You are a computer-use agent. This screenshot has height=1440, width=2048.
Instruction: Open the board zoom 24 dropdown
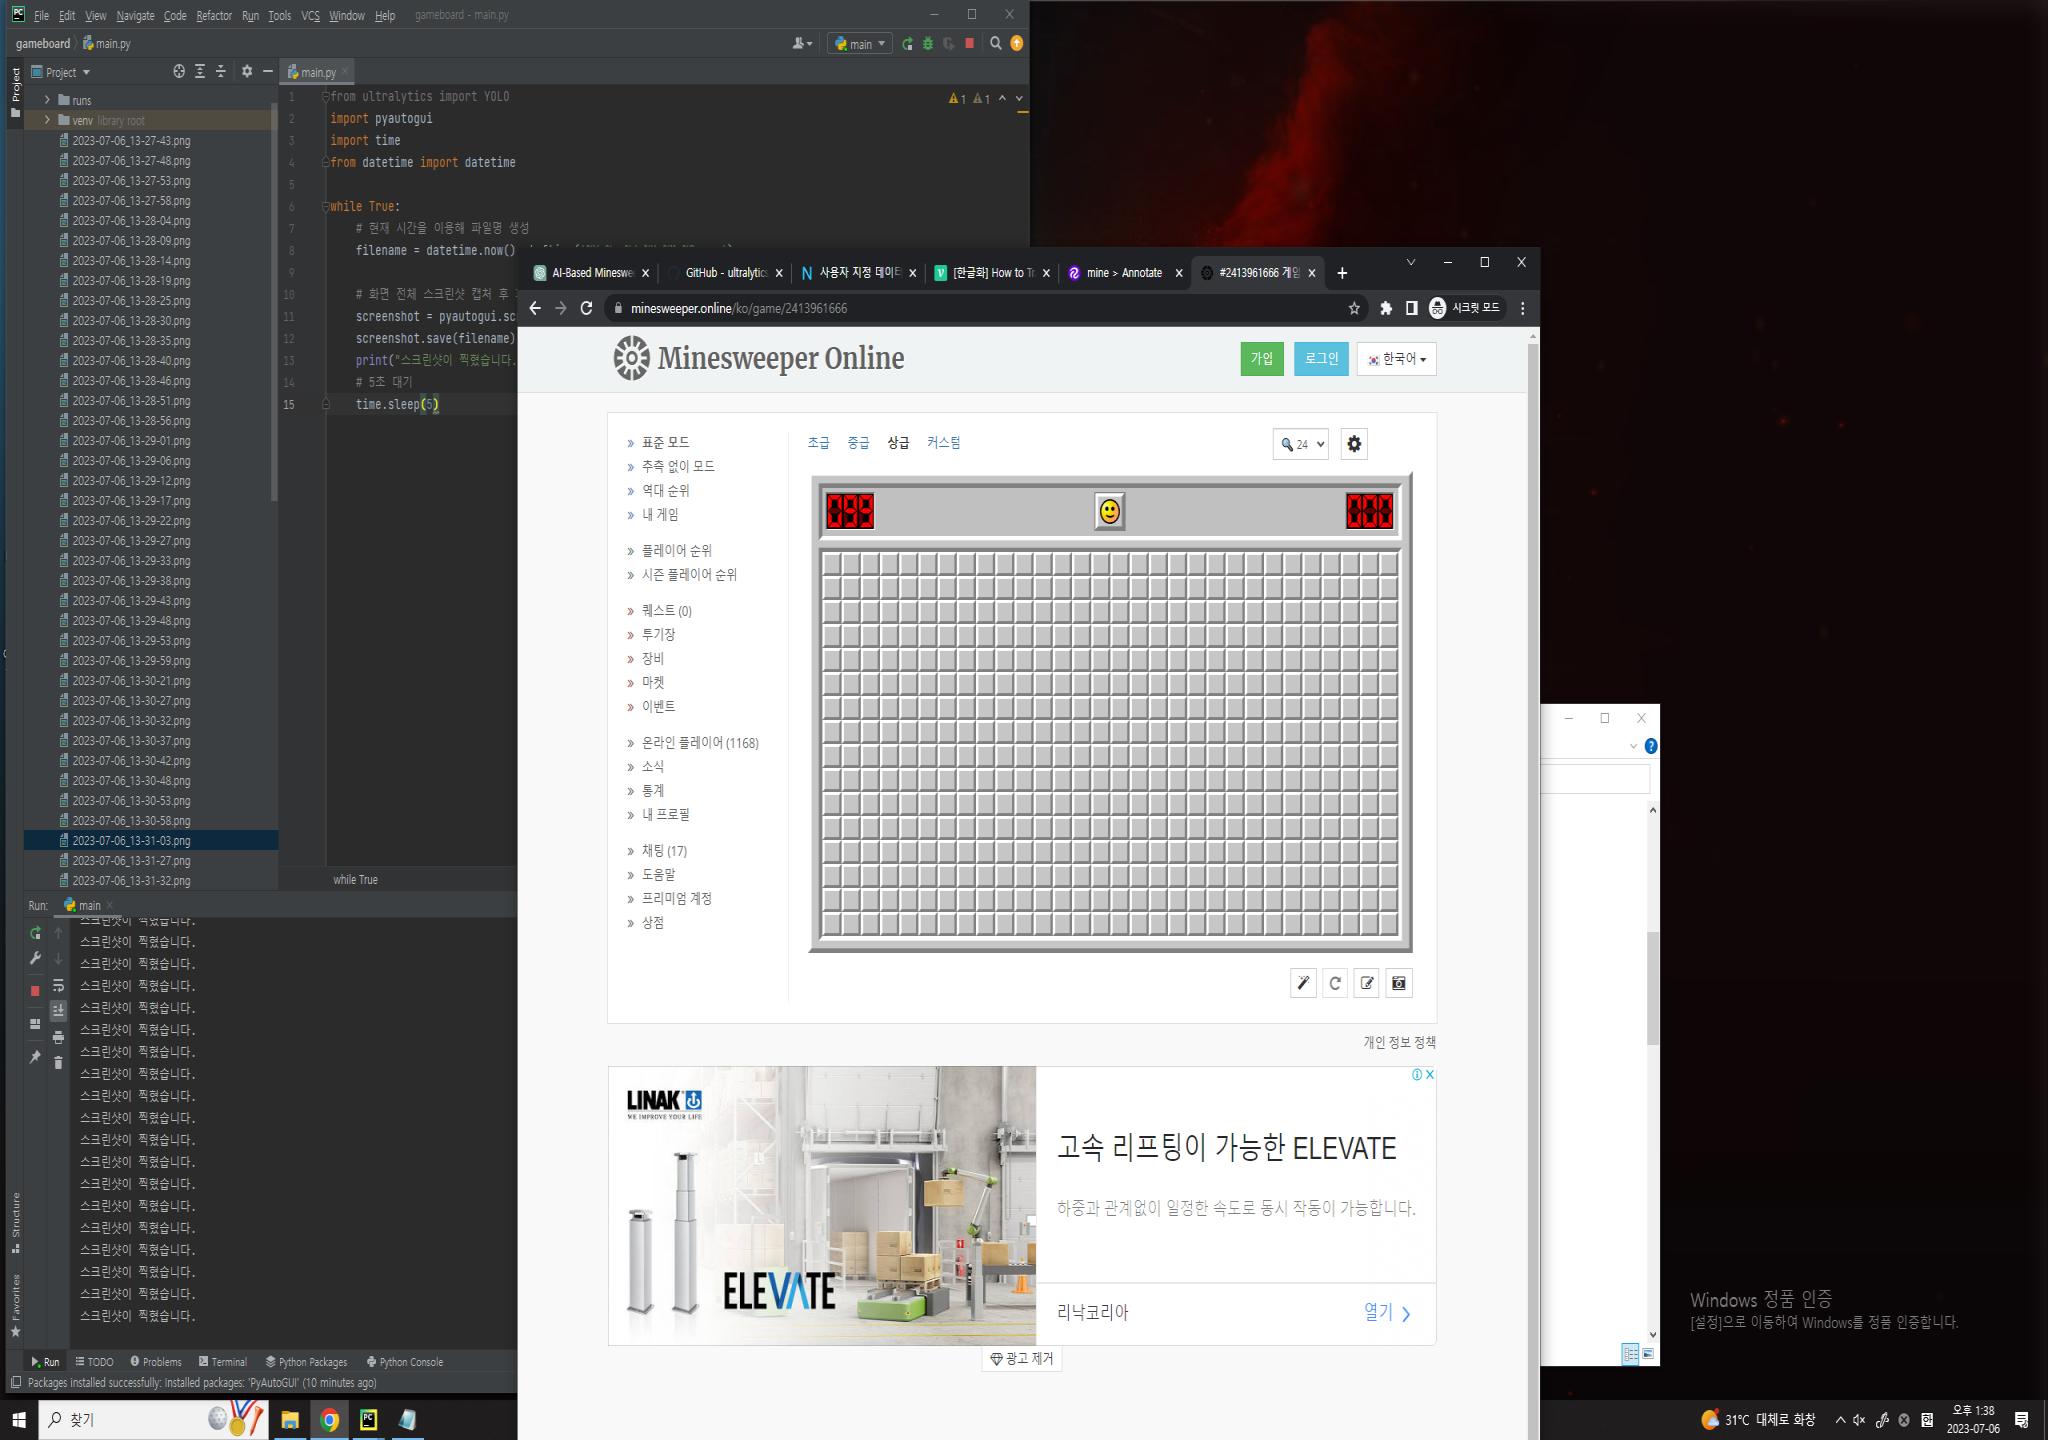pos(1300,444)
